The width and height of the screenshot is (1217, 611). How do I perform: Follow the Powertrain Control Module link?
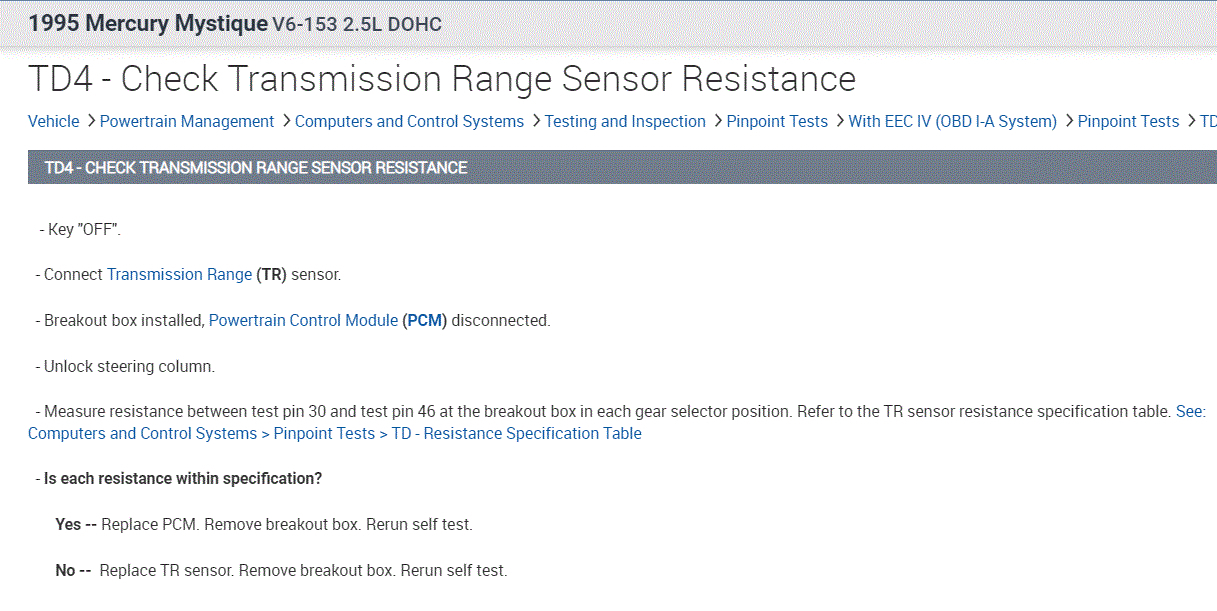(303, 321)
